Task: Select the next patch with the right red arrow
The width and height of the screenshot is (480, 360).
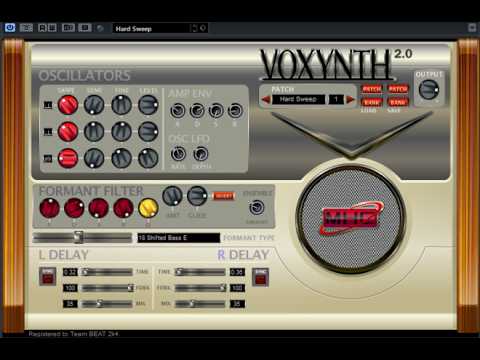Action: [x=350, y=99]
